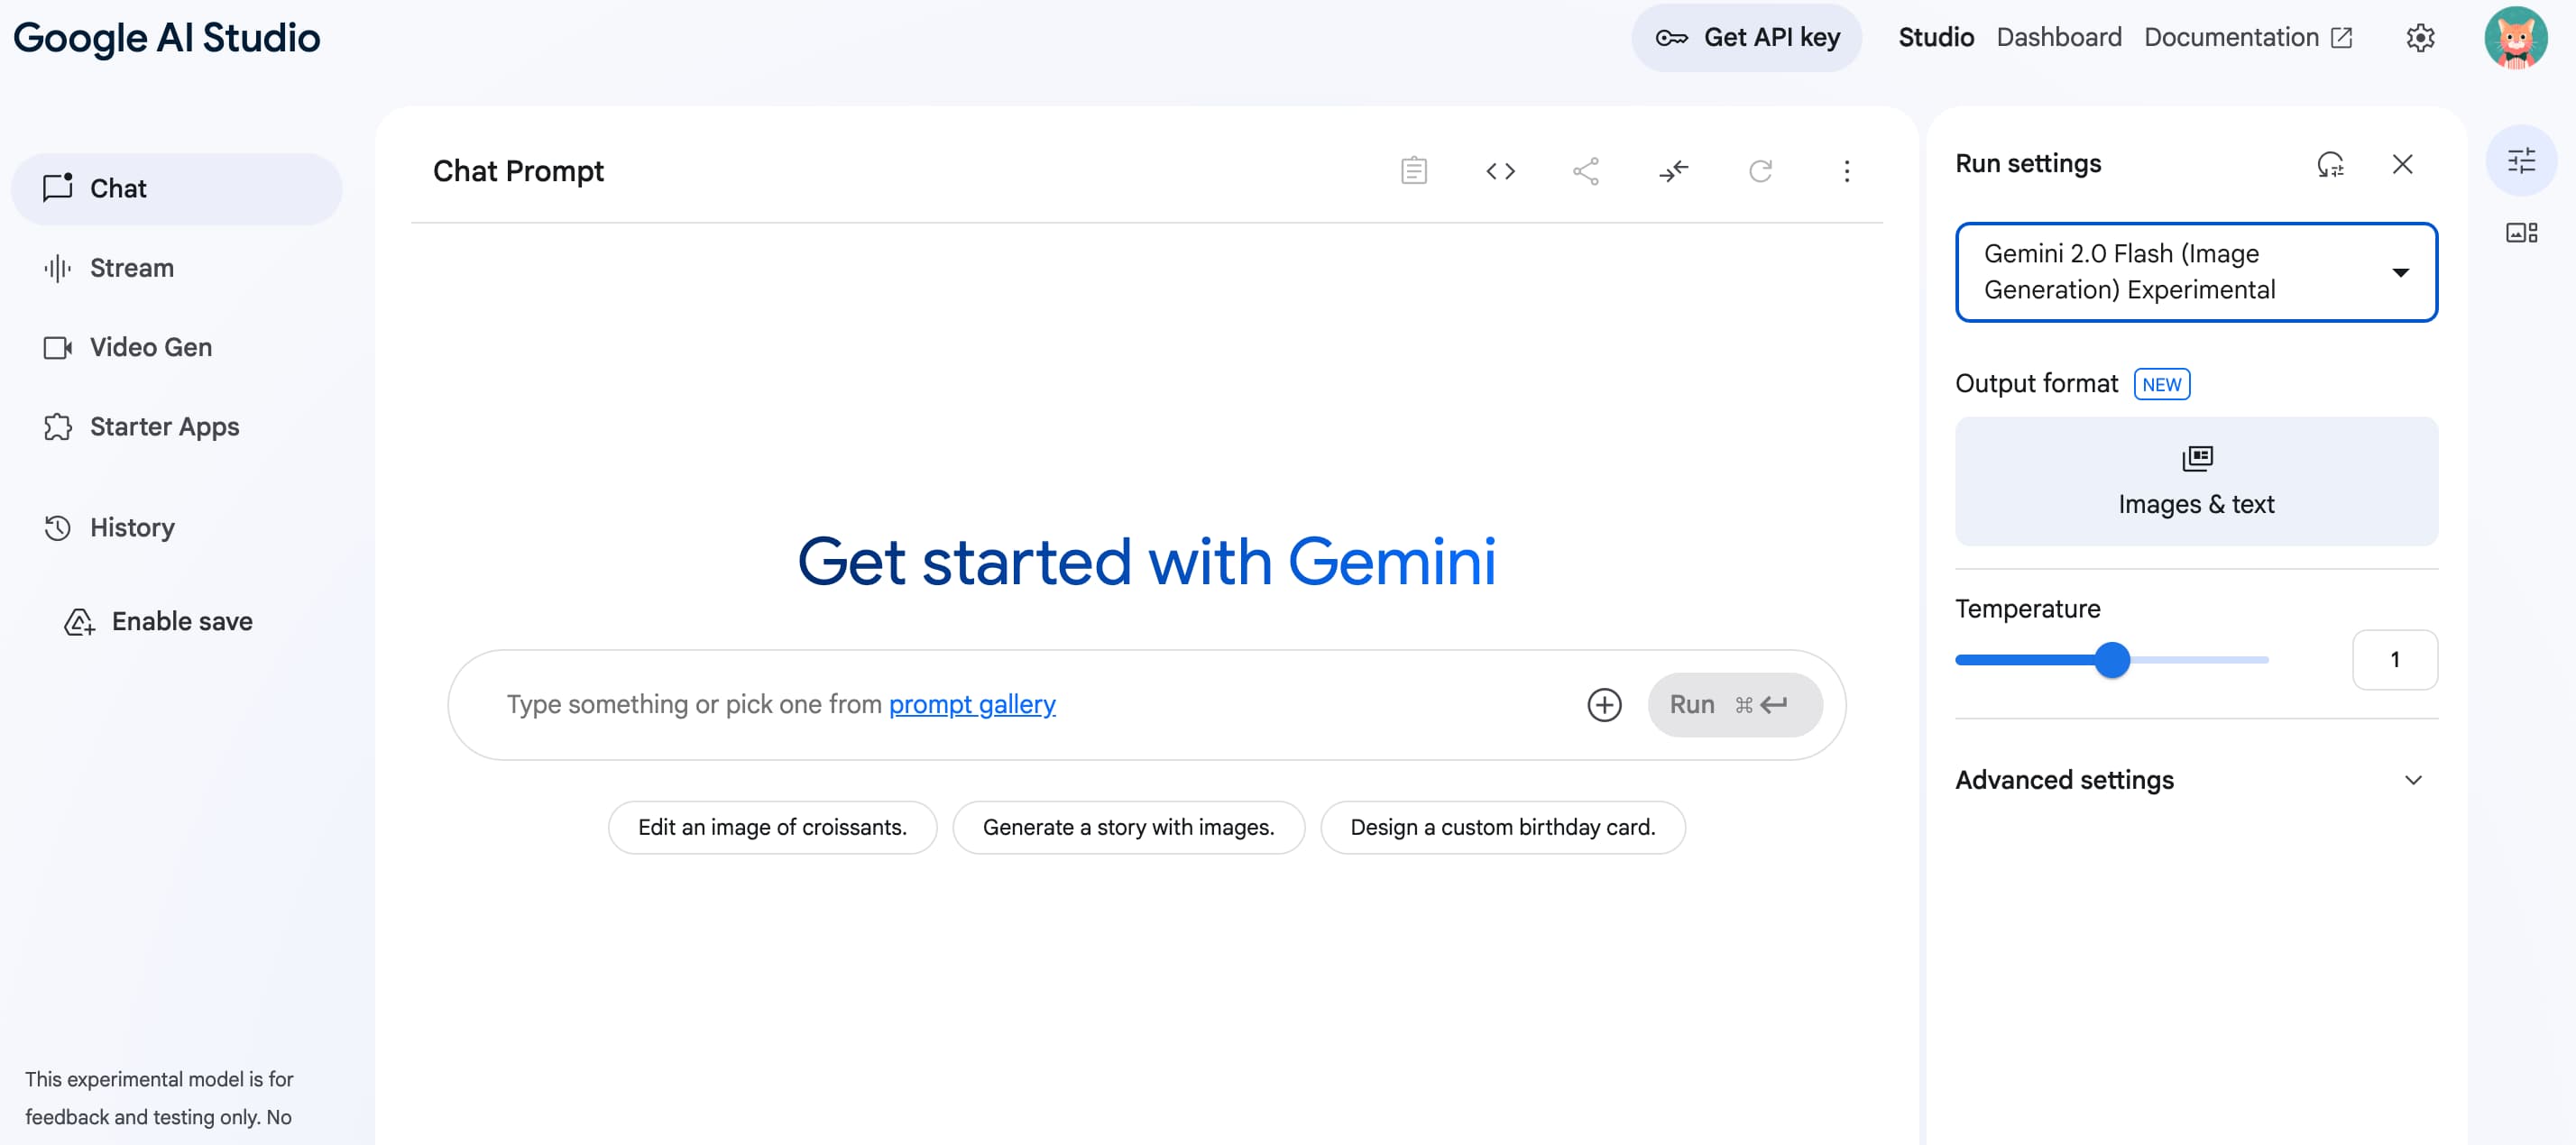
Task: Click the plus icon to insert media
Action: pyautogui.click(x=1604, y=704)
